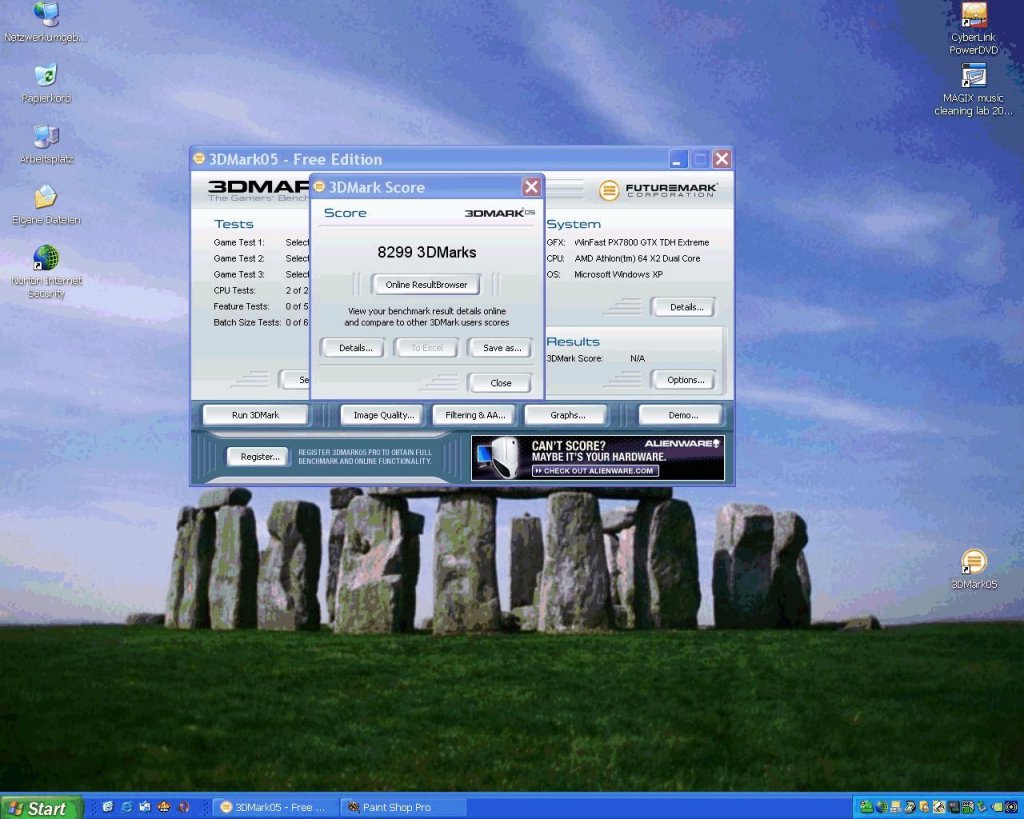The width and height of the screenshot is (1024, 819).
Task: Switch to Paint Shop Pro taskbar button
Action: pyautogui.click(x=405, y=807)
